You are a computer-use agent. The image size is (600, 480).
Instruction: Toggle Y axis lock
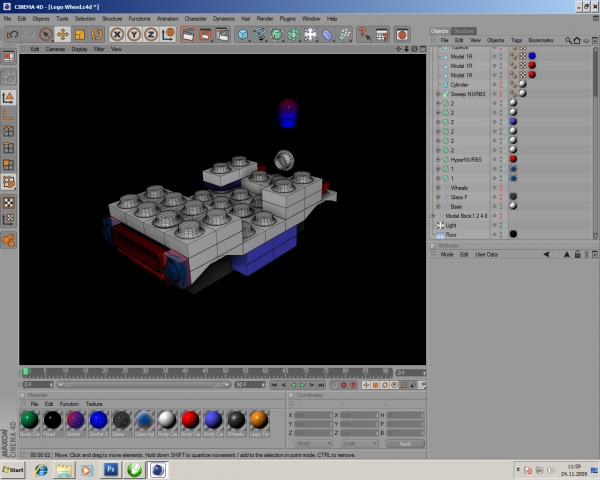(x=134, y=35)
